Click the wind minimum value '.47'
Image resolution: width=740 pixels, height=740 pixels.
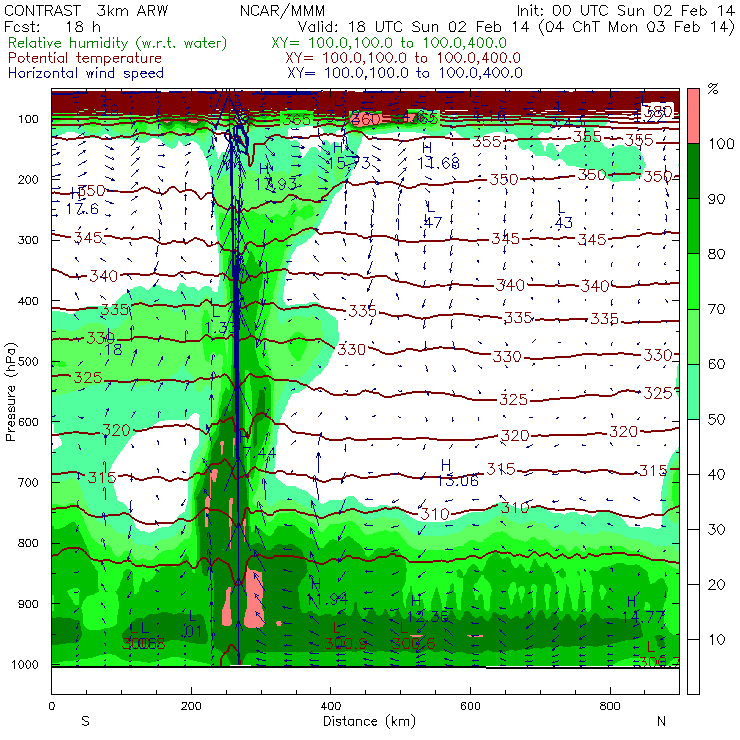pos(432,222)
